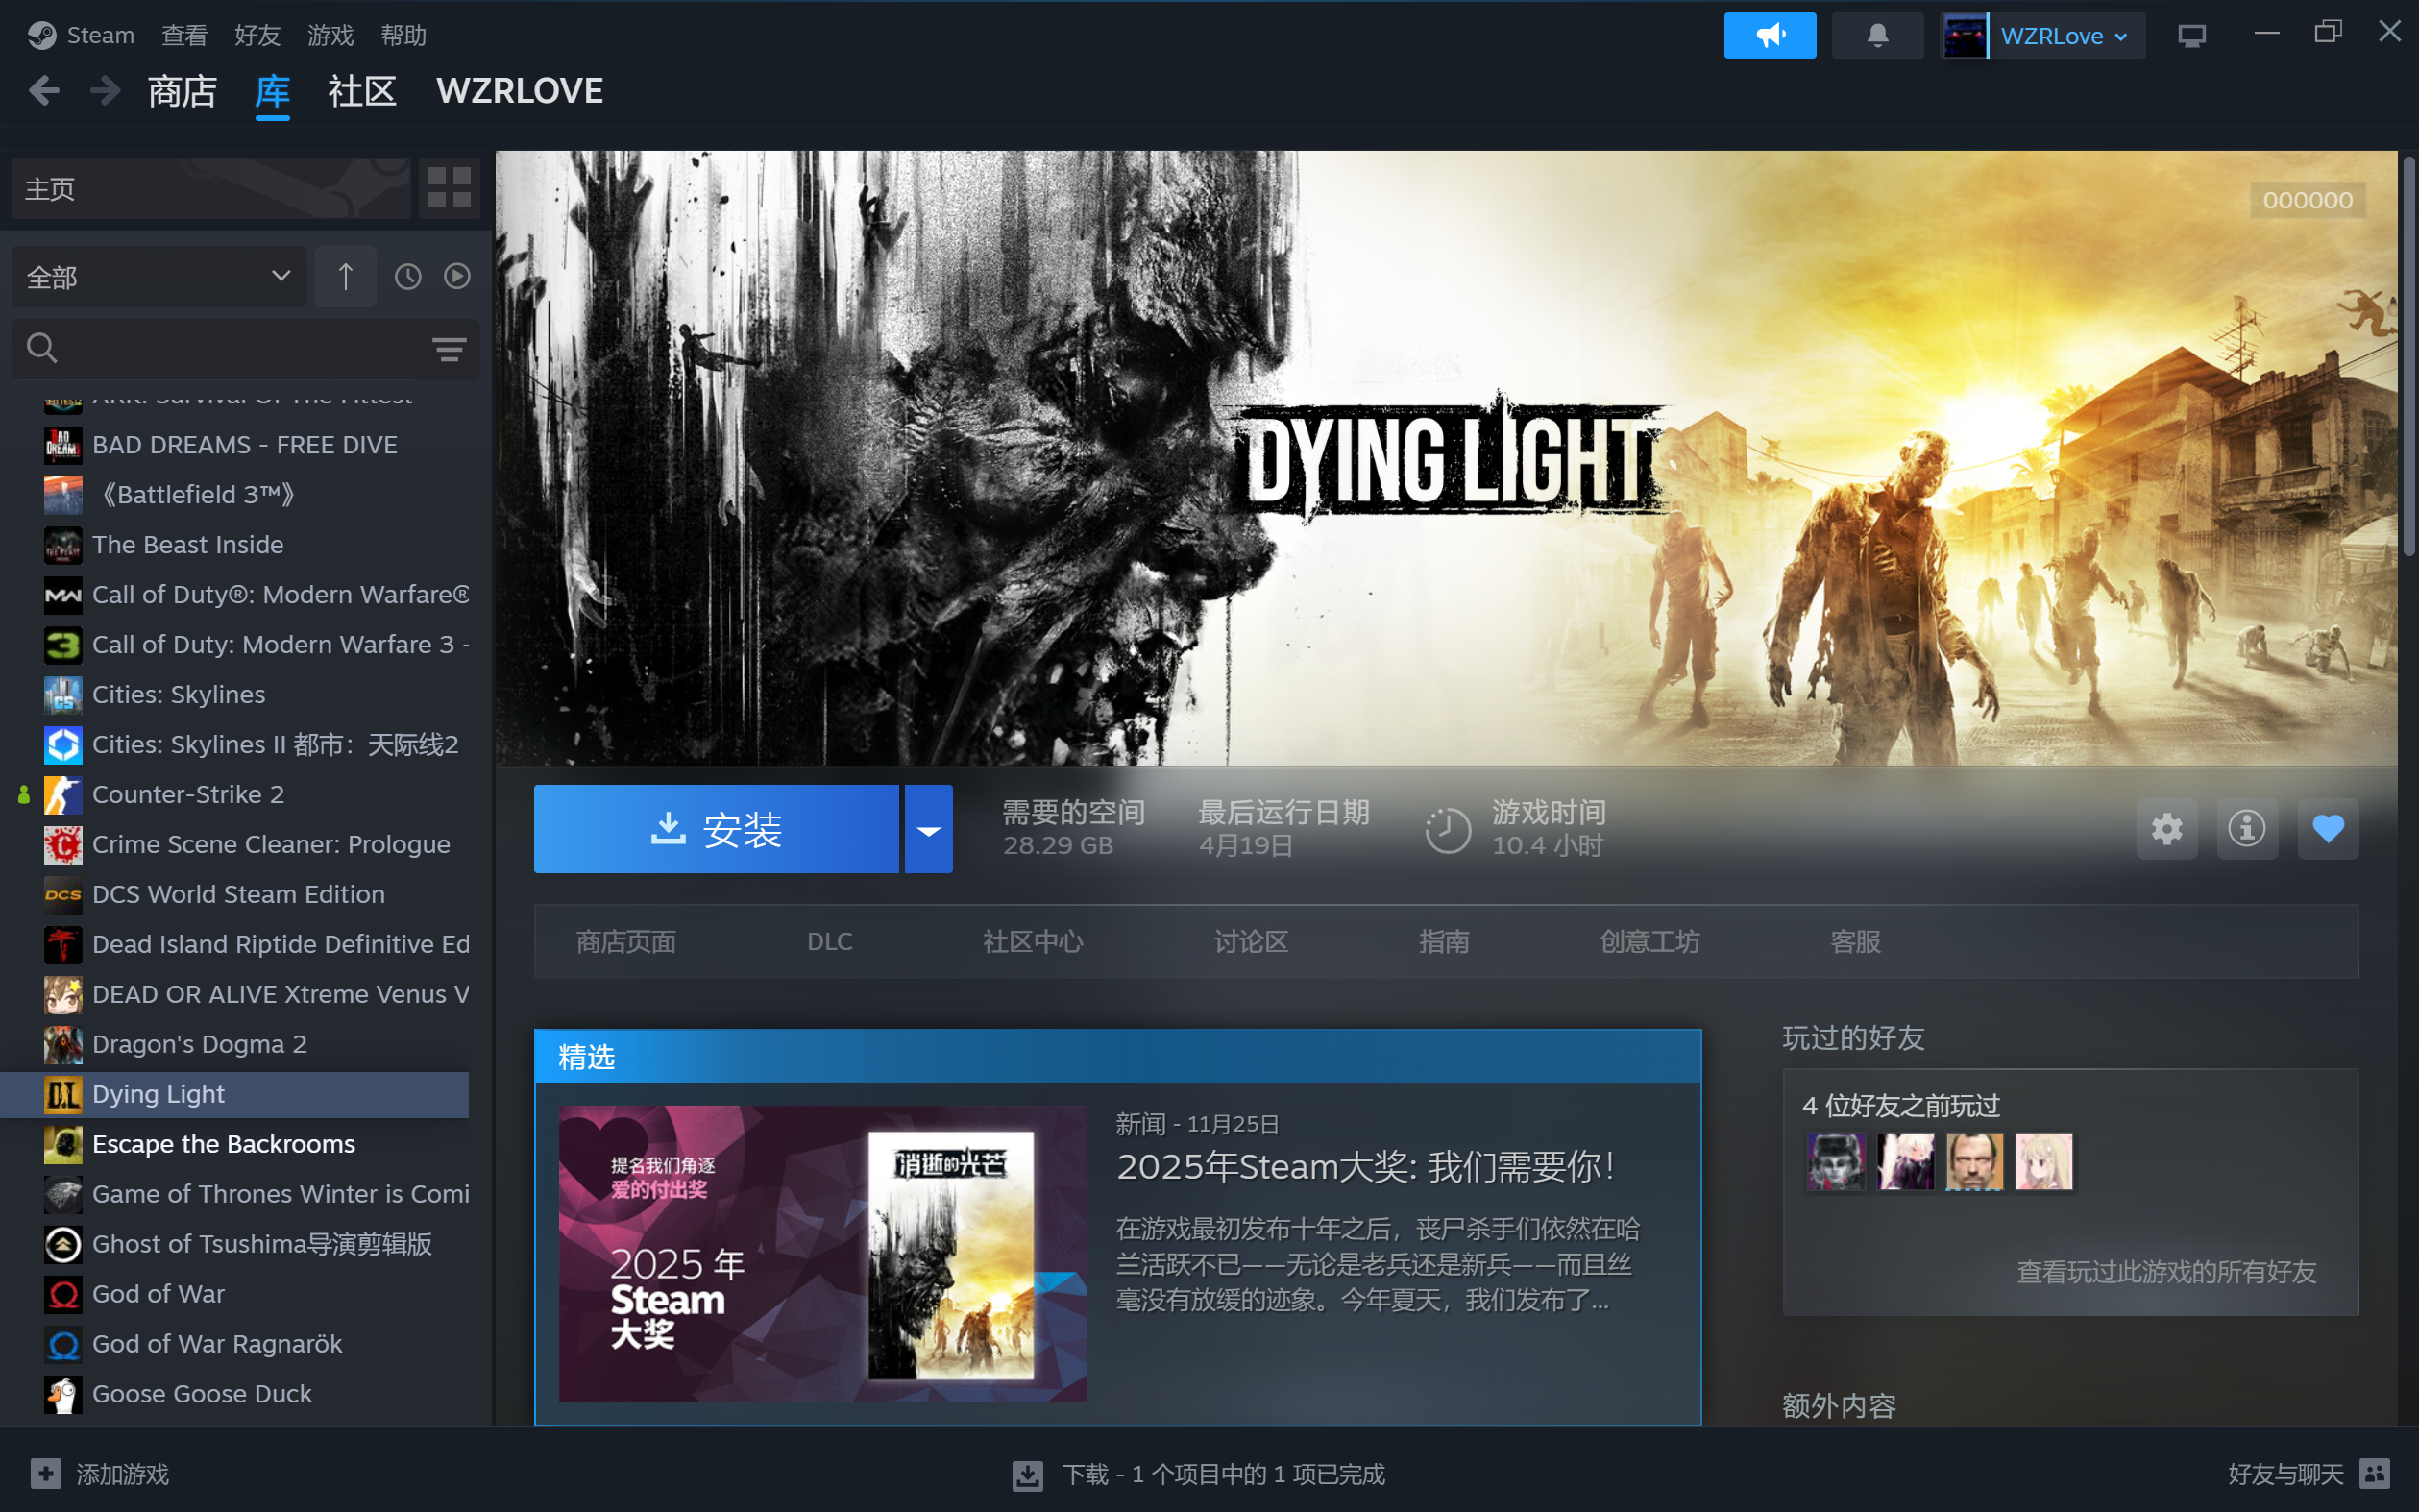Open 查看玩过此游戏的所有好友 link

click(x=2166, y=1272)
